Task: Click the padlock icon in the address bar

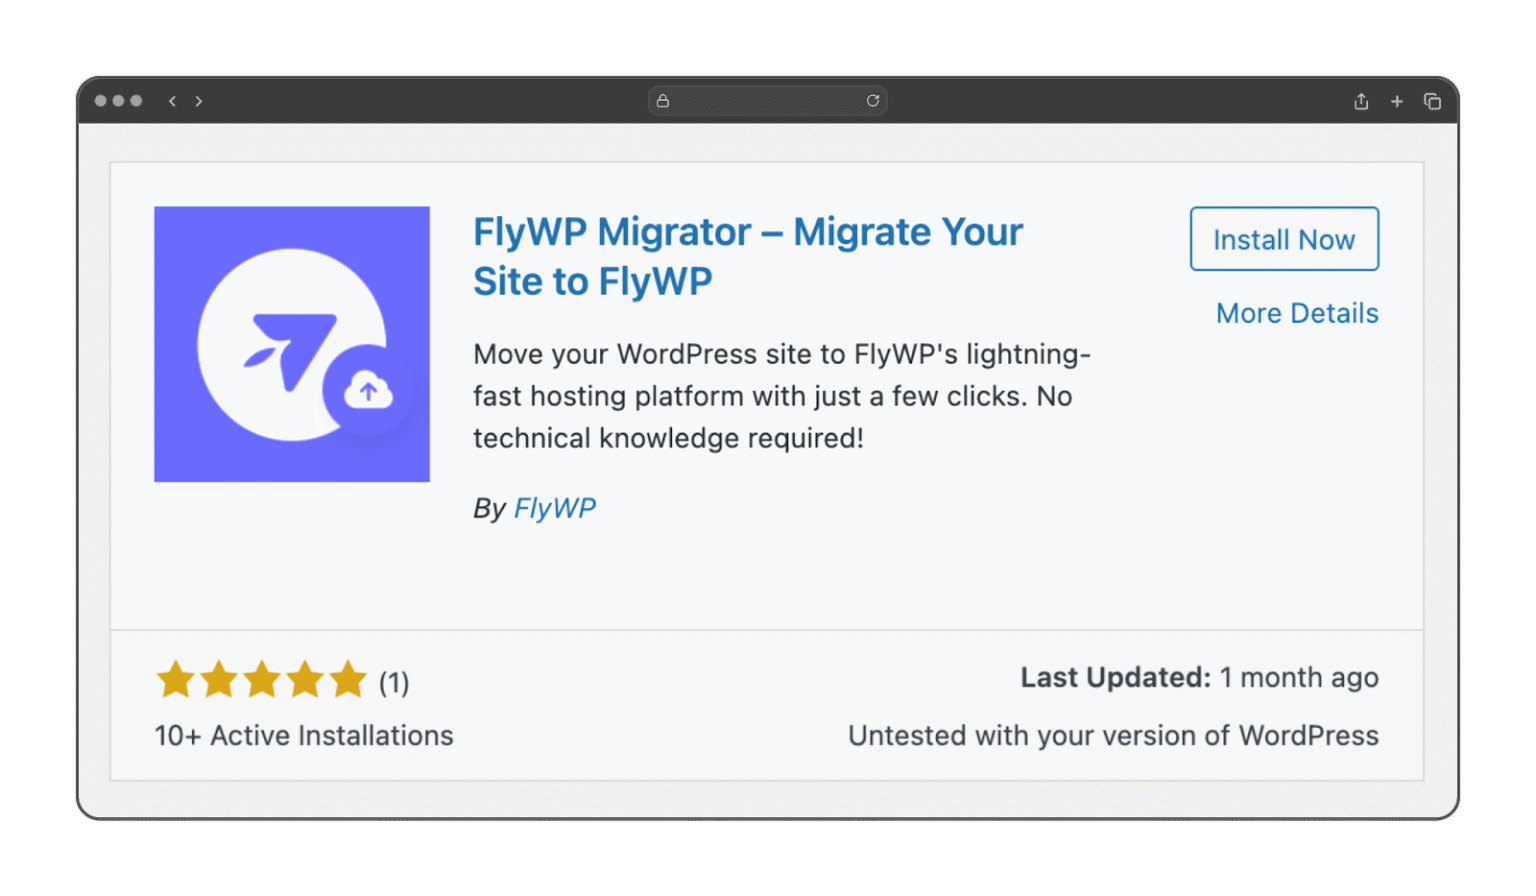Action: tap(661, 100)
